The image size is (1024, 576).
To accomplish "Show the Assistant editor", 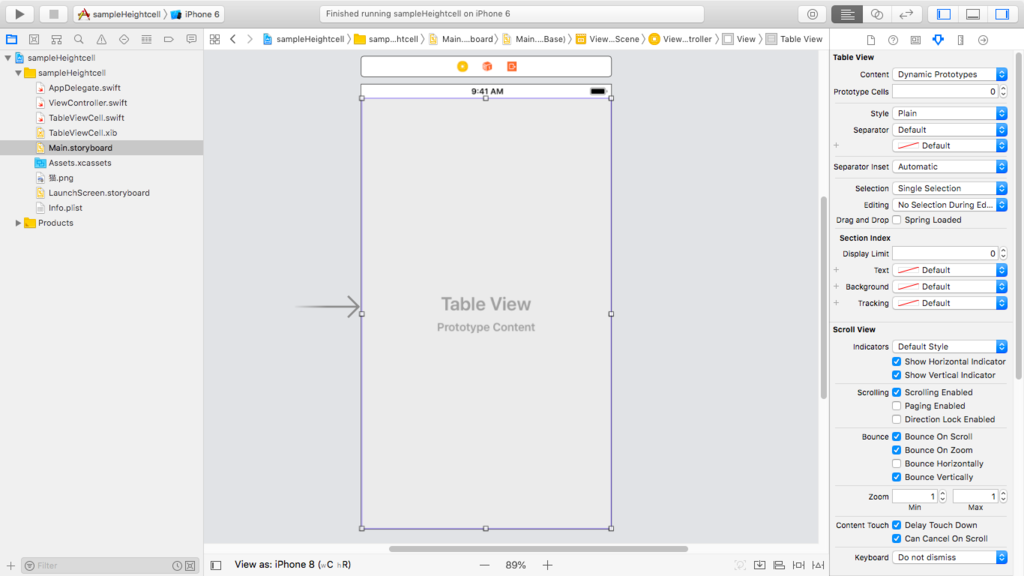I will point(877,14).
